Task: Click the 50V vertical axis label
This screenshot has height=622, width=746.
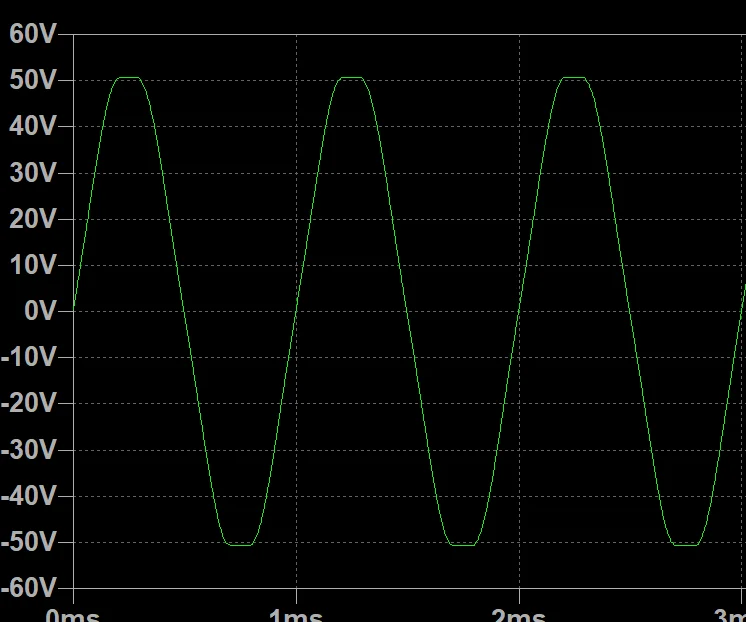Action: (x=33, y=80)
